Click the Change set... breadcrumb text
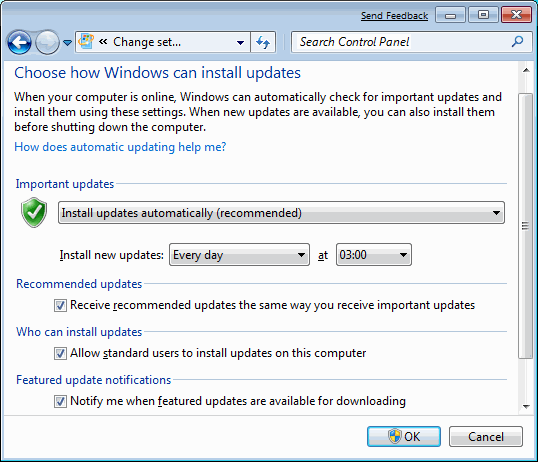The width and height of the screenshot is (538, 462). [x=147, y=42]
